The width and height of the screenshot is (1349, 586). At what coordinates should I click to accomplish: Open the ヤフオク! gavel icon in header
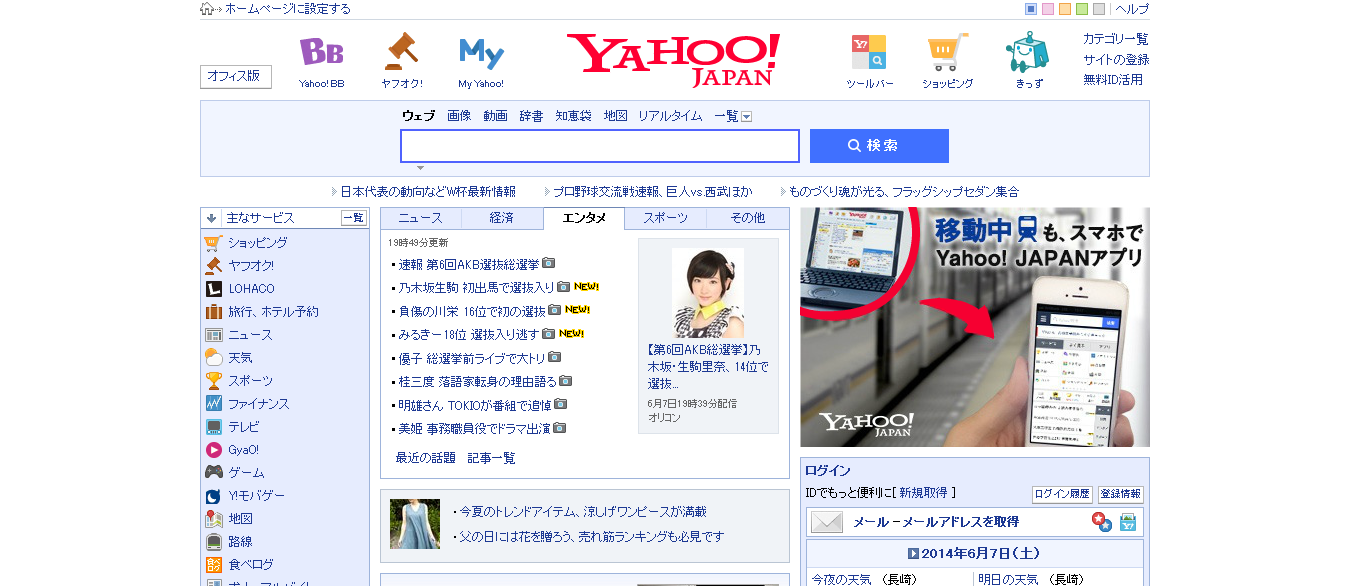pos(401,52)
